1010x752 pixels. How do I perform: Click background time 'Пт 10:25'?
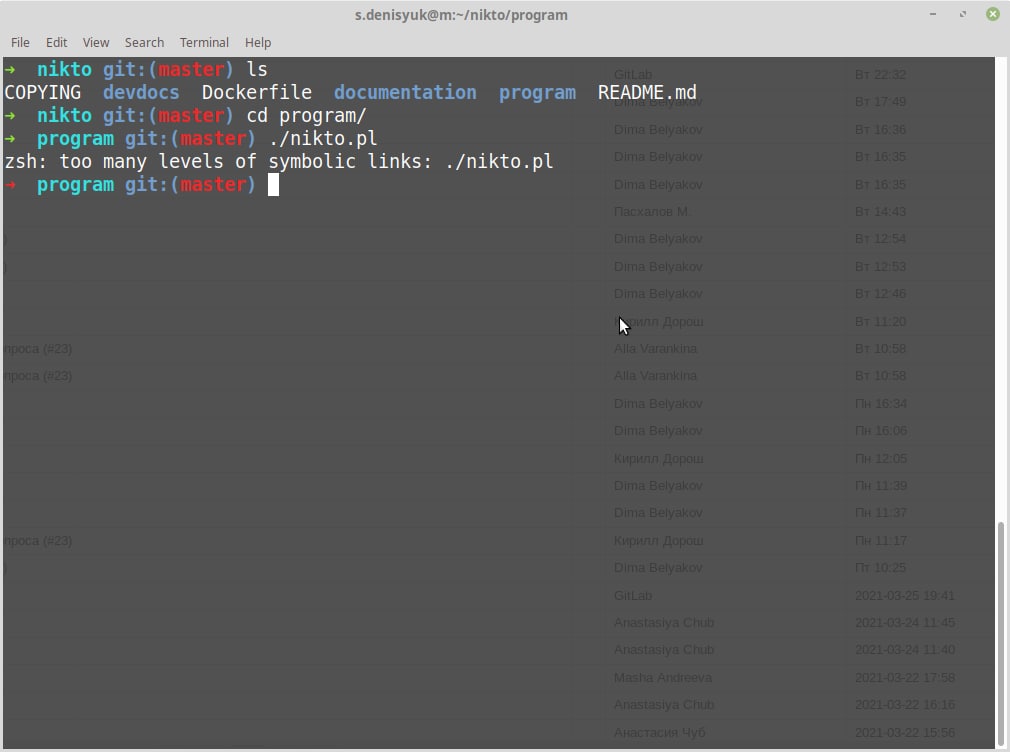(880, 568)
